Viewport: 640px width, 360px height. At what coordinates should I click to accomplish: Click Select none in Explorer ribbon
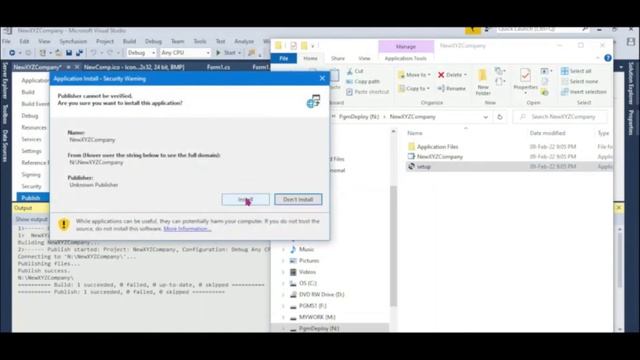(x=580, y=81)
